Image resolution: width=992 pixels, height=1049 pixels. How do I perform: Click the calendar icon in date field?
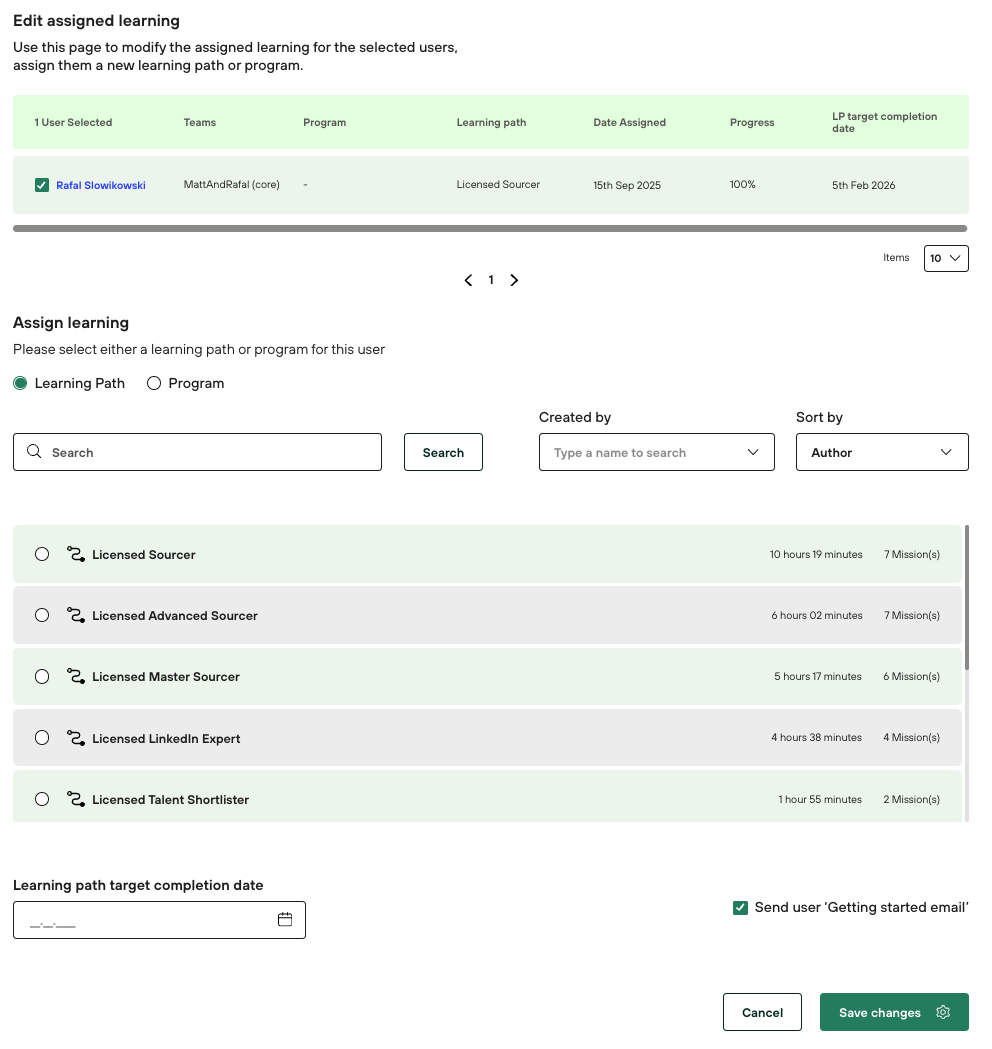click(x=285, y=920)
